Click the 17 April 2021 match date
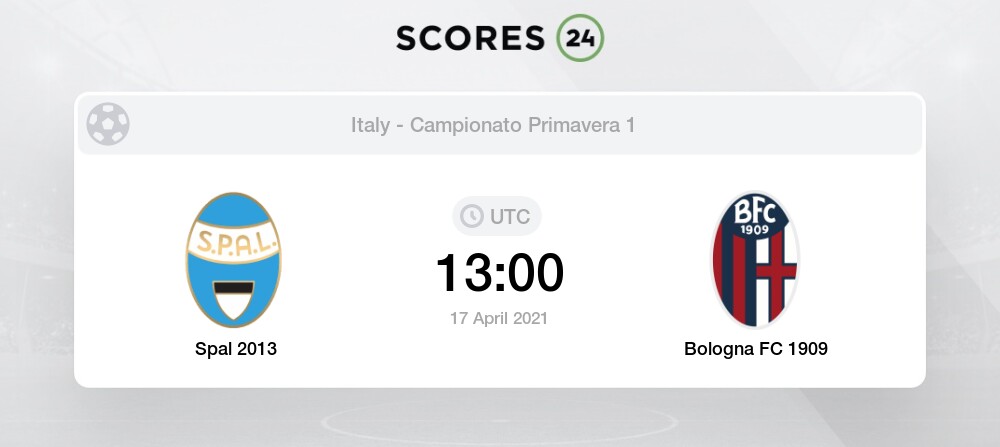Image resolution: width=1000 pixels, height=447 pixels. (x=499, y=317)
